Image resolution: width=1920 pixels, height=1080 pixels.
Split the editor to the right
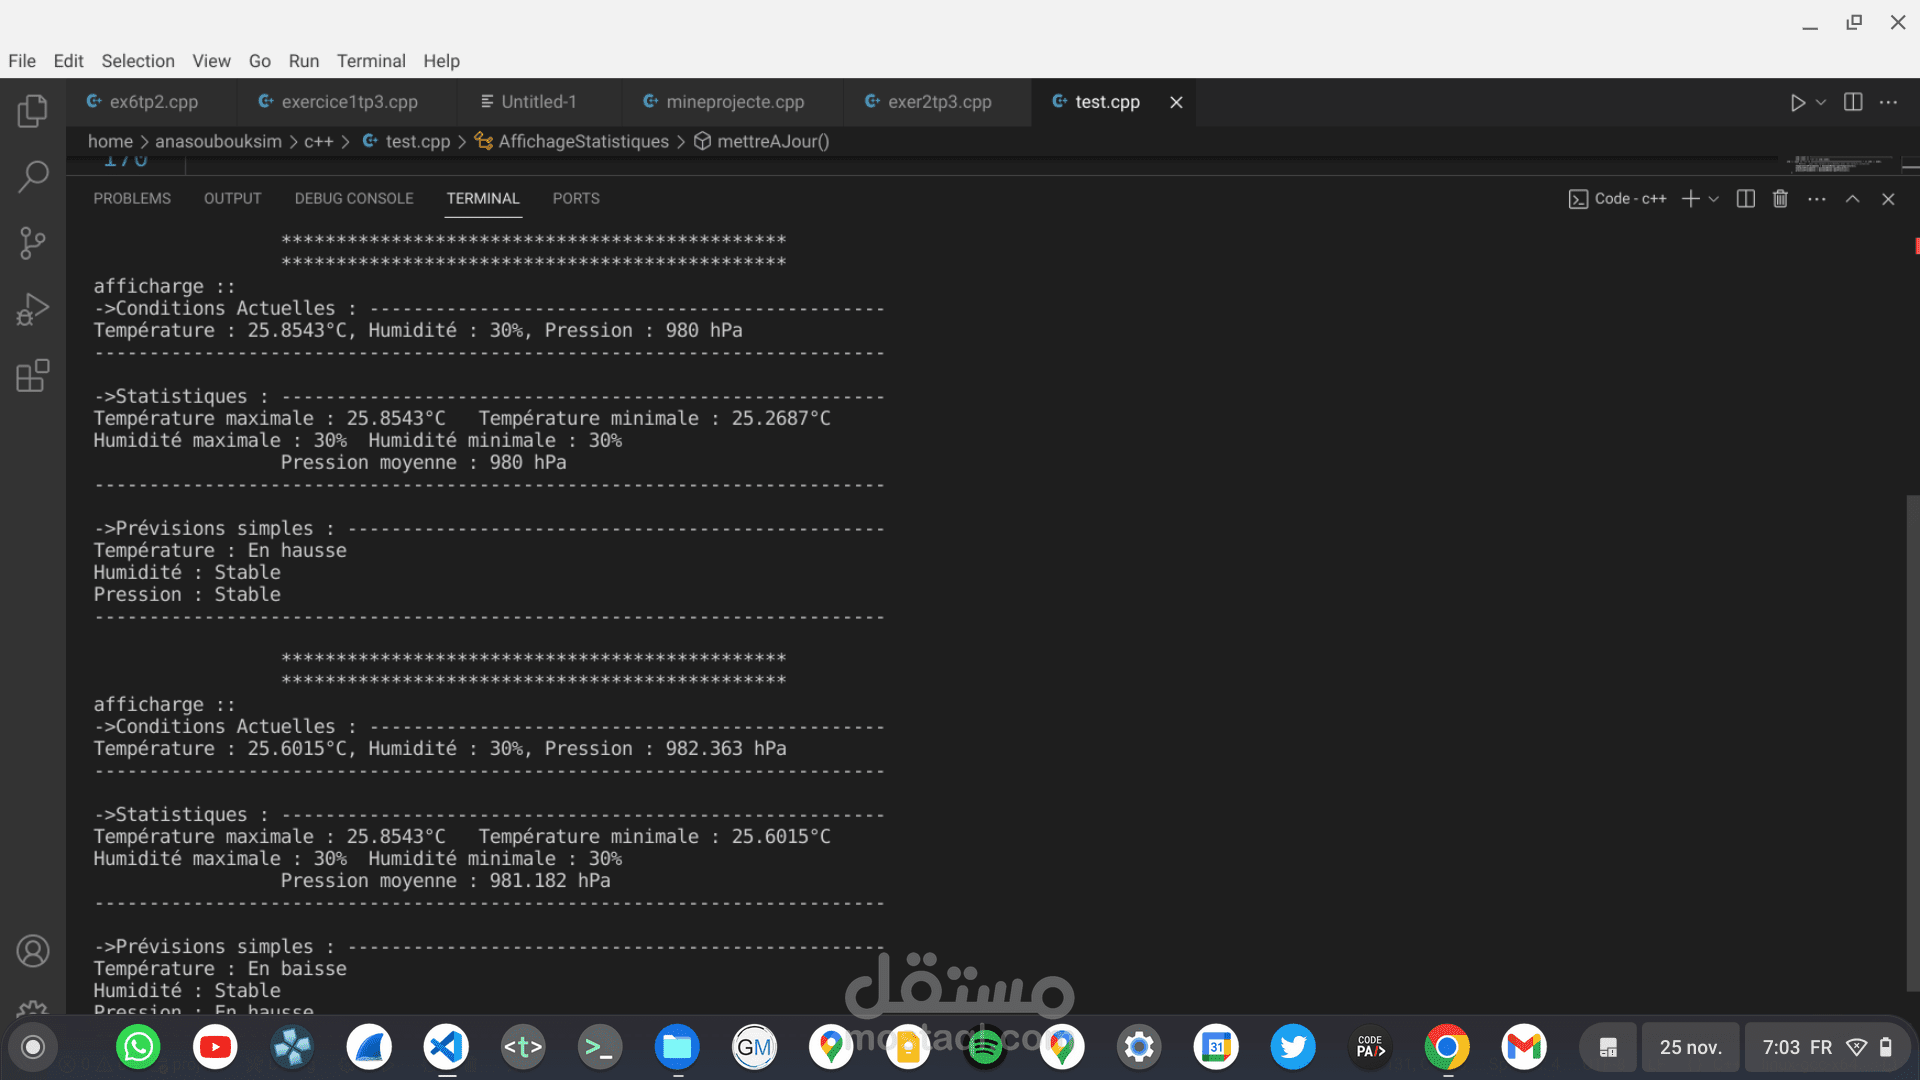click(1852, 102)
